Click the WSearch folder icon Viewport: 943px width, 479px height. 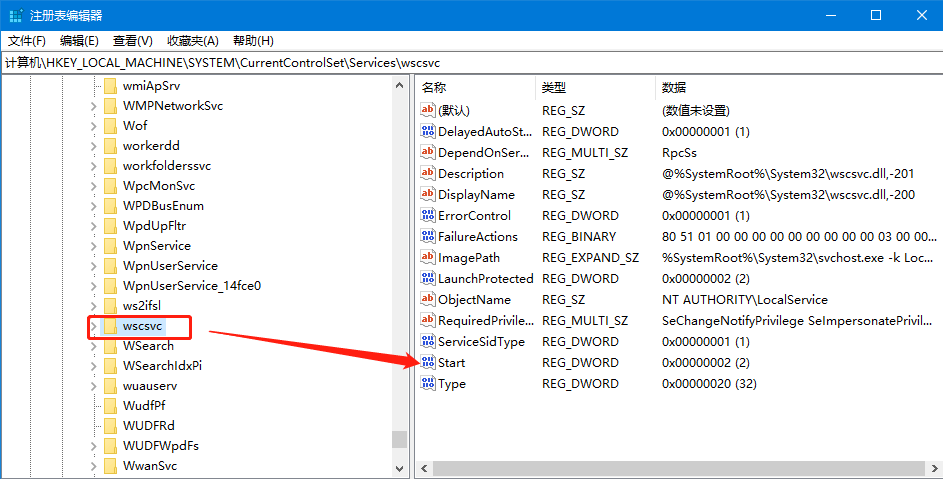110,346
